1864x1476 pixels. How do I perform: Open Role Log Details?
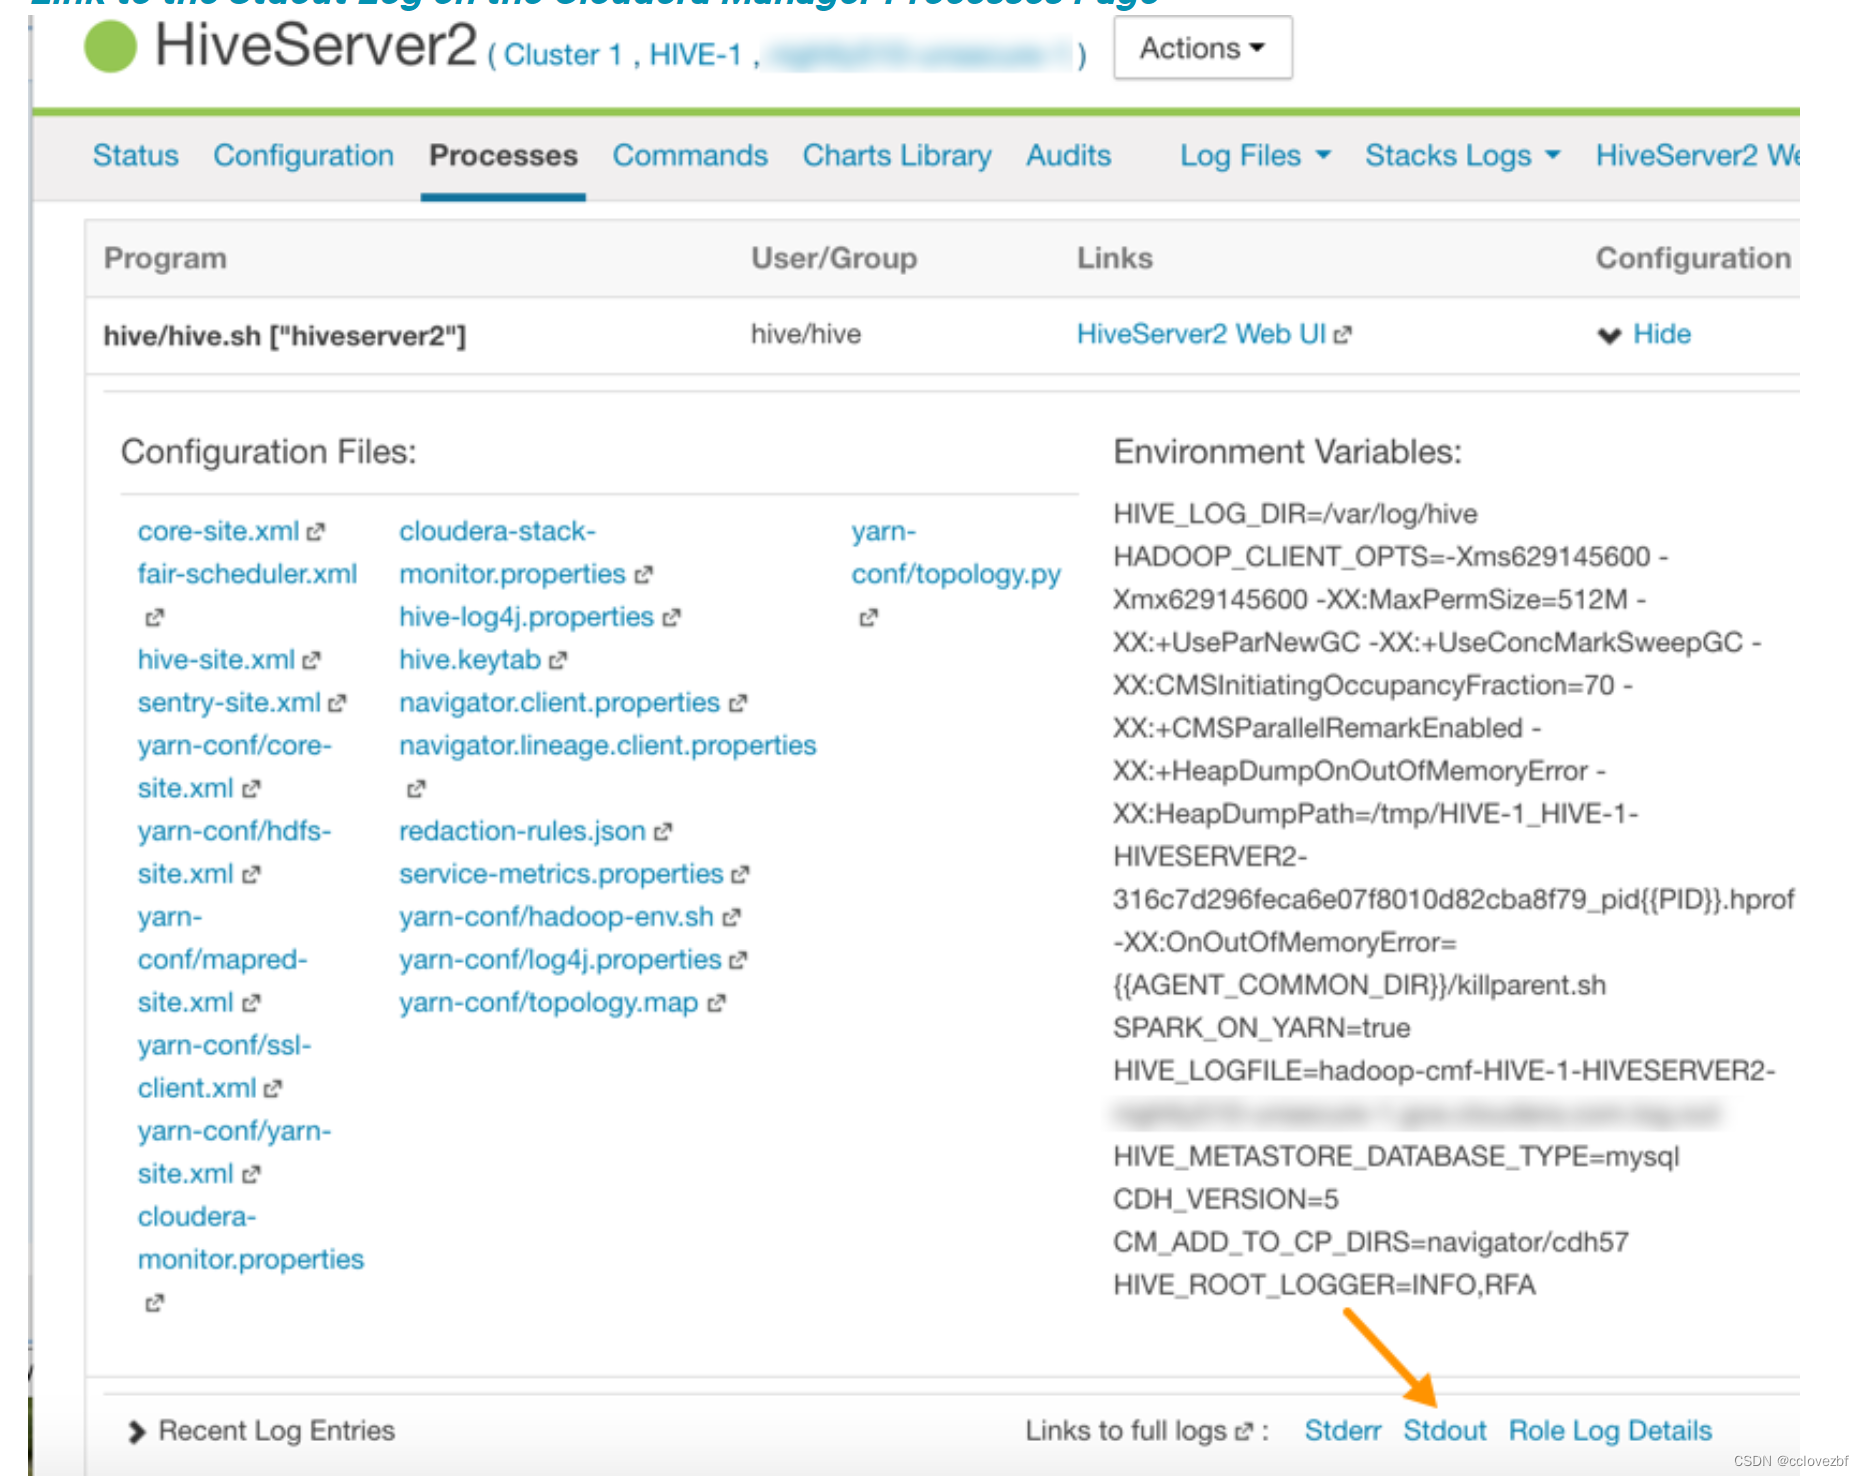(x=1608, y=1430)
